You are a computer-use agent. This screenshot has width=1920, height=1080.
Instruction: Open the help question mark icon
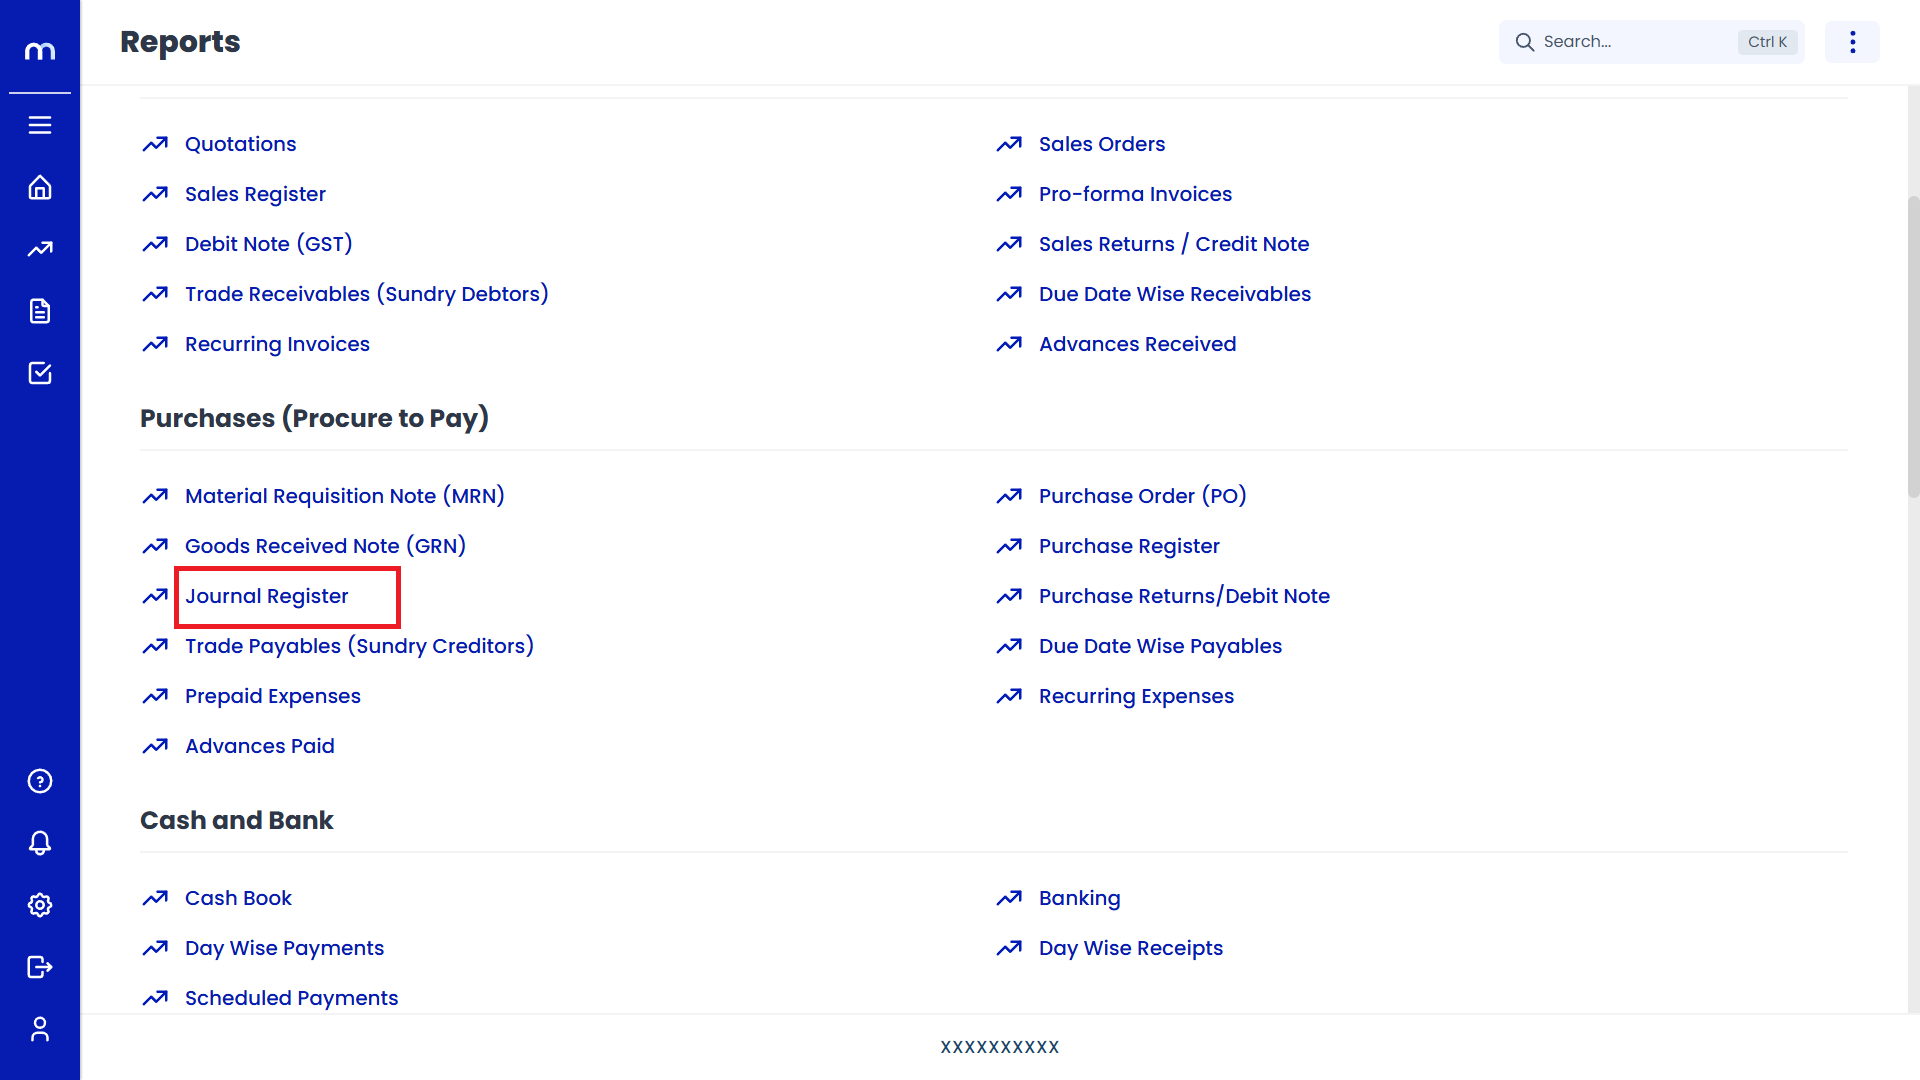pyautogui.click(x=40, y=781)
